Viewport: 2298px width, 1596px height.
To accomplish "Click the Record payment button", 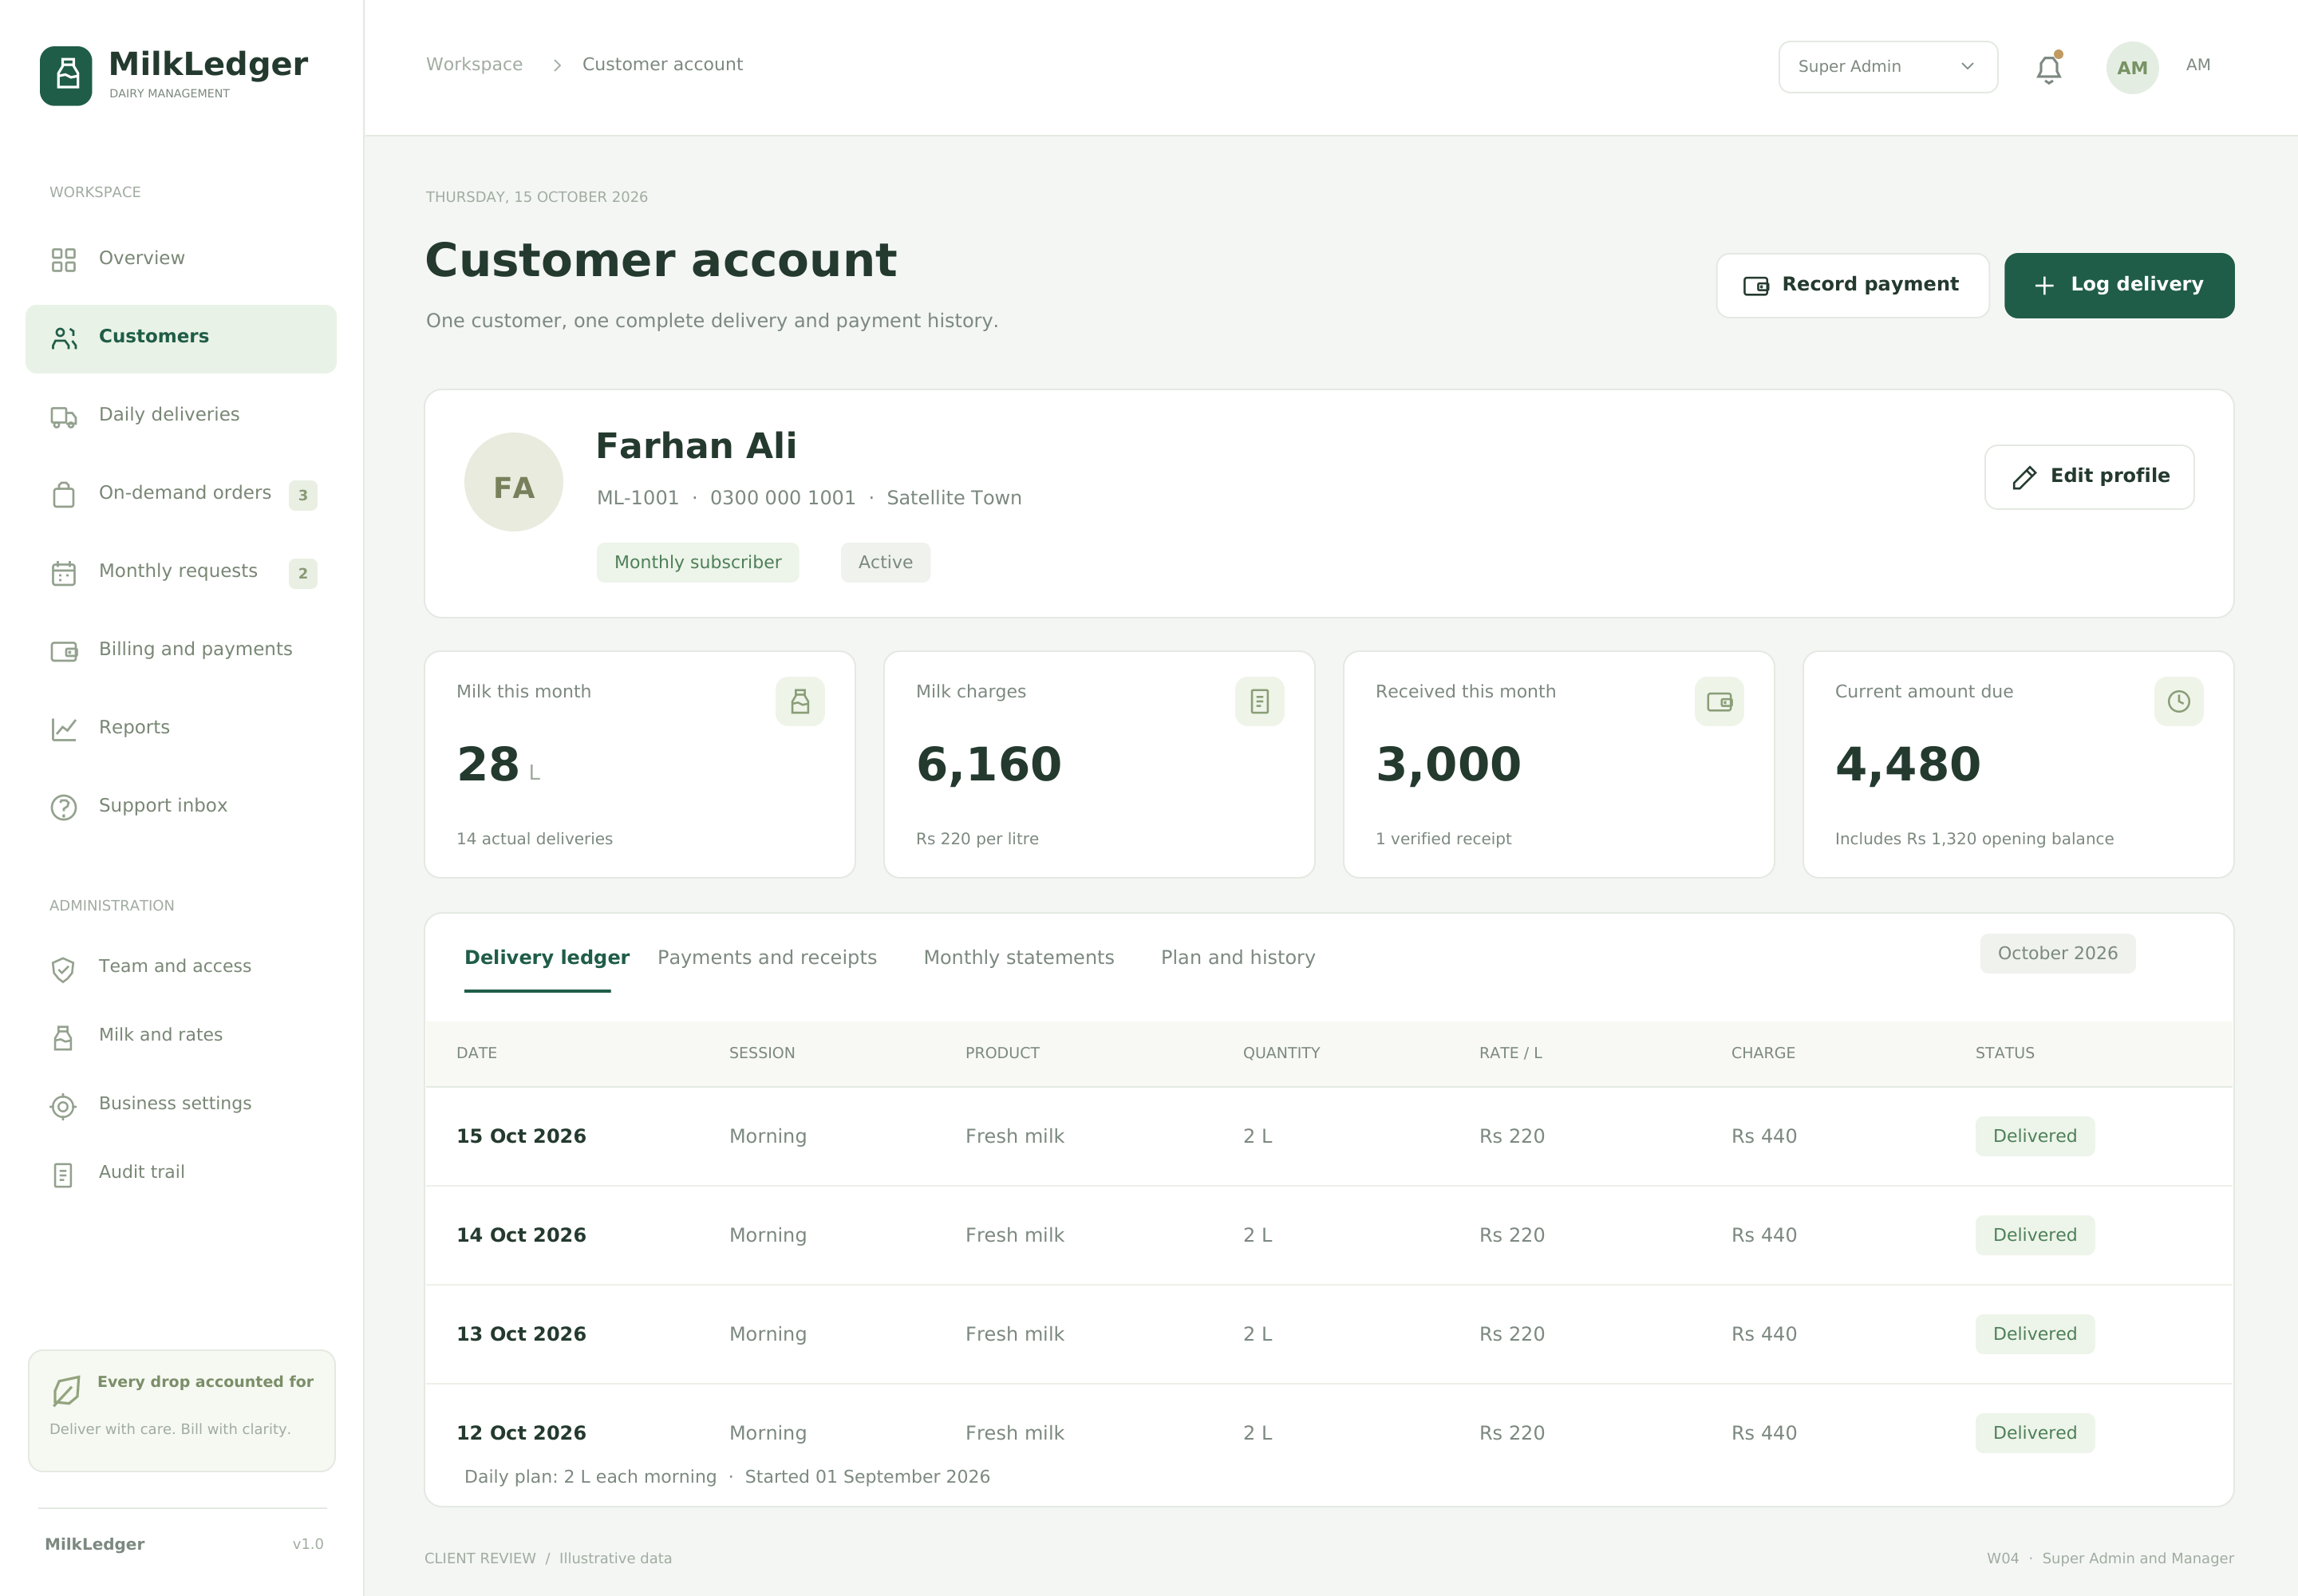I will (x=1852, y=285).
